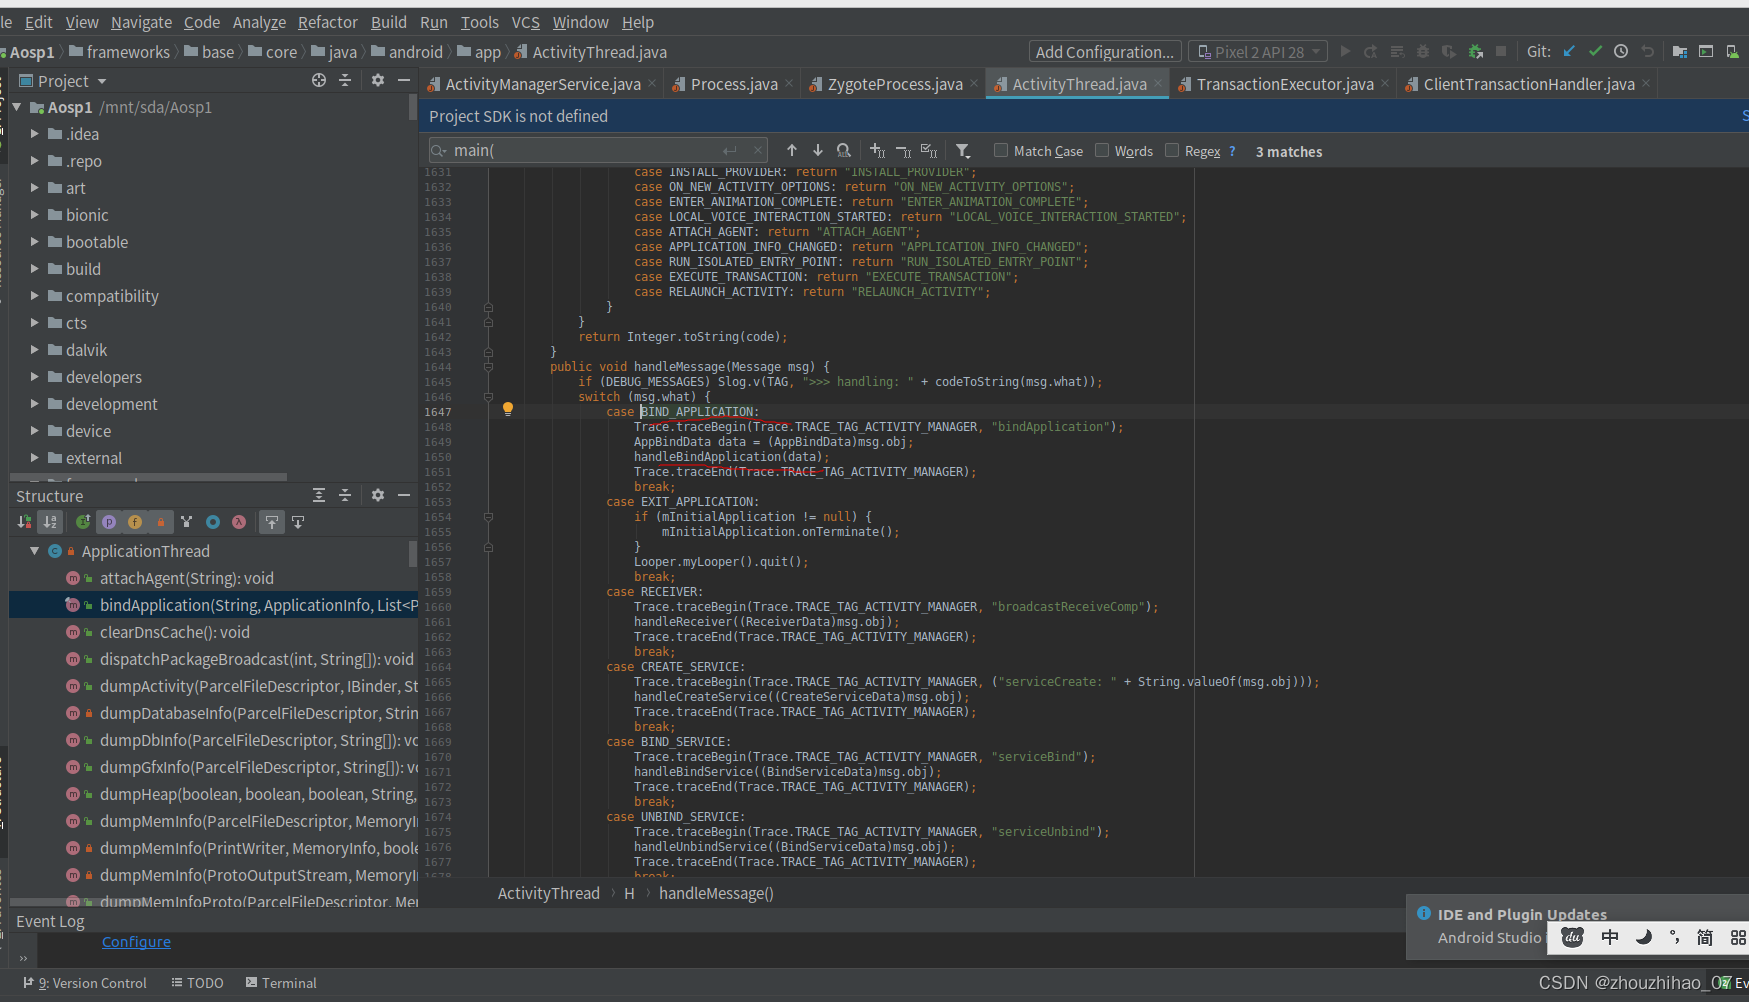Click the yellow intention light bulb
This screenshot has width=1749, height=1002.
click(508, 409)
